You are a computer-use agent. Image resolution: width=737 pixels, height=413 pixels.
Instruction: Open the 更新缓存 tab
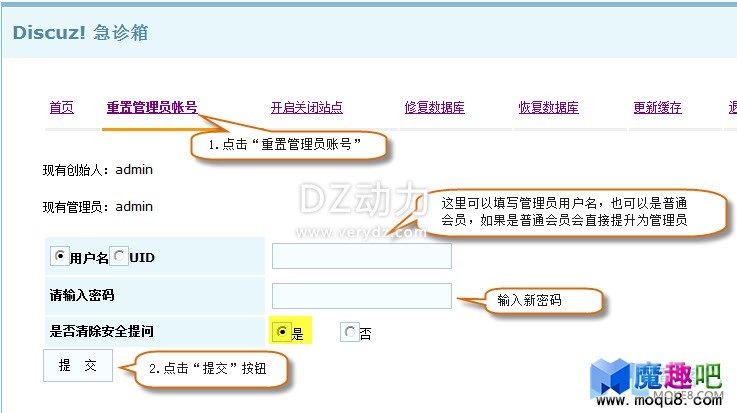point(657,108)
